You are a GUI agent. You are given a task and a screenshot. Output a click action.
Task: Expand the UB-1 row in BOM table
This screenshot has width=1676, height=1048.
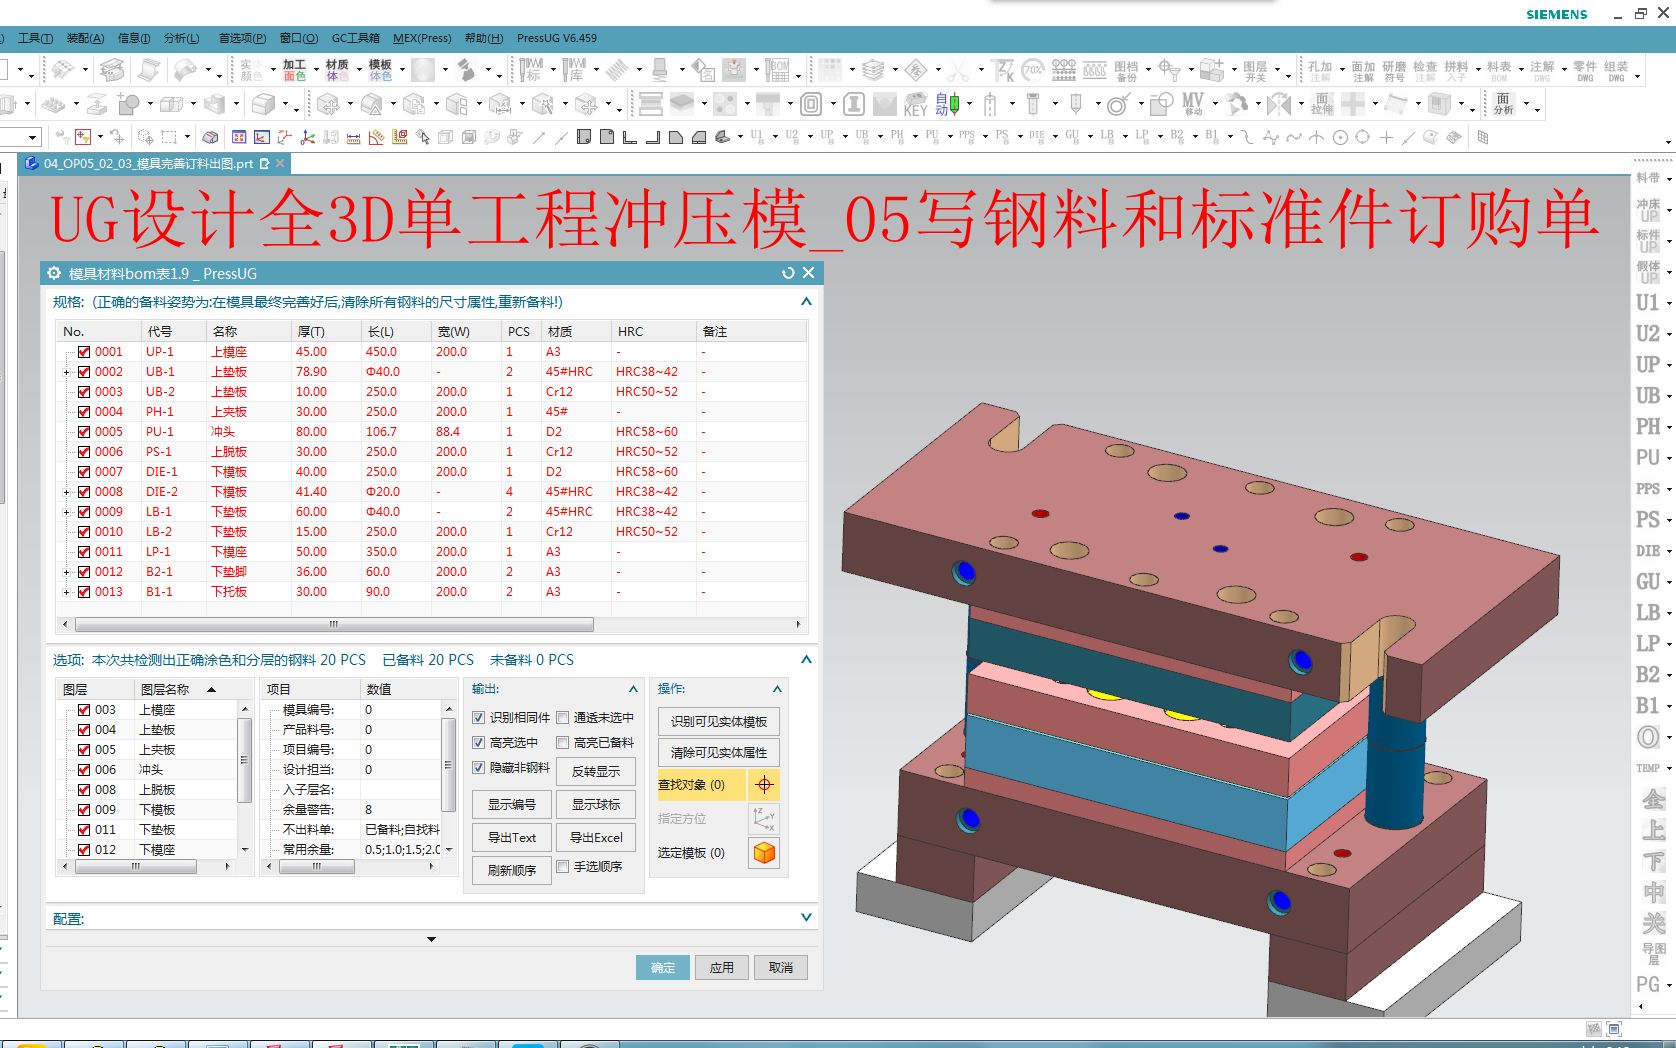point(66,371)
